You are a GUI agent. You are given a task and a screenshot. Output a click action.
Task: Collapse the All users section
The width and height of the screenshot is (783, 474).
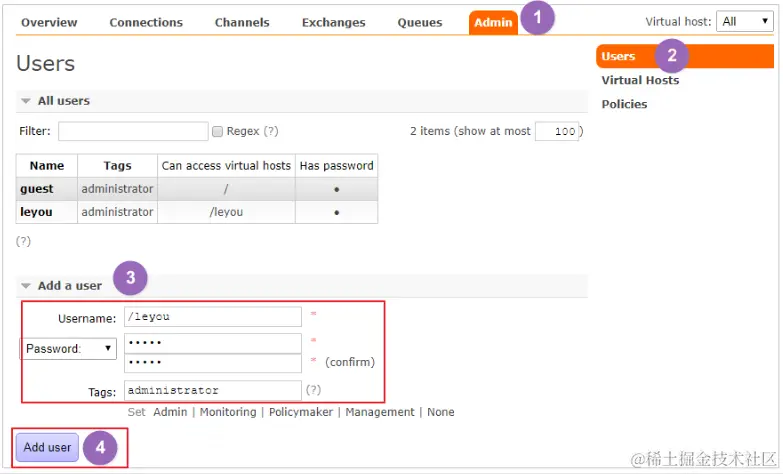tap(63, 101)
